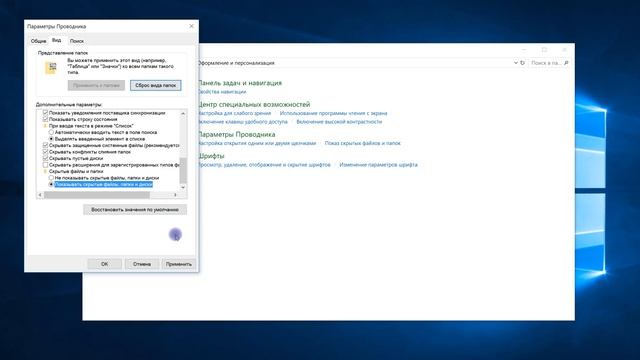Click Восстановить значения по умолчанию button

(x=135, y=209)
